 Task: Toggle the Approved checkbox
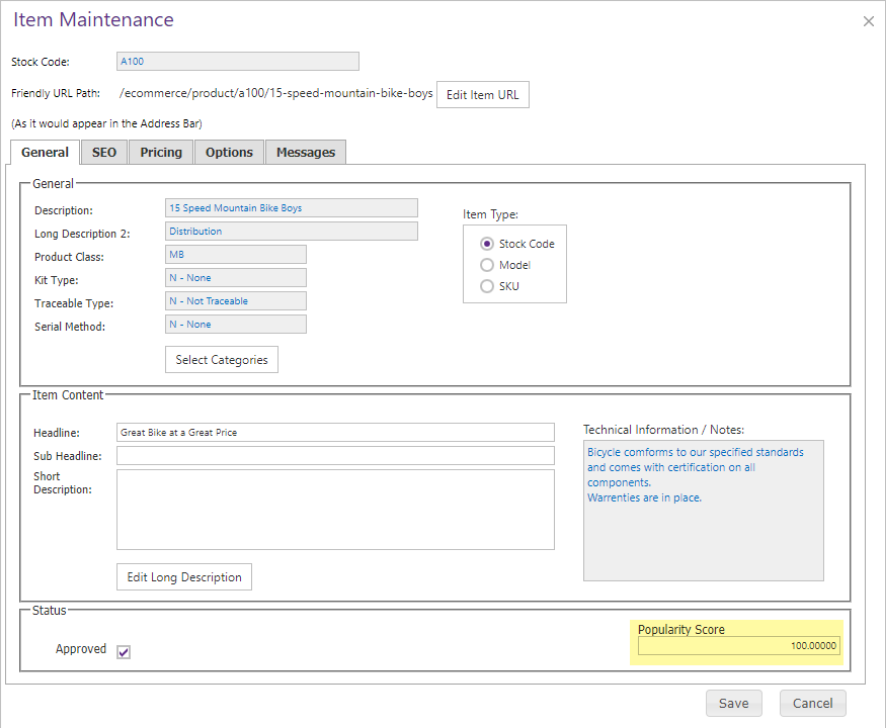click(x=124, y=652)
